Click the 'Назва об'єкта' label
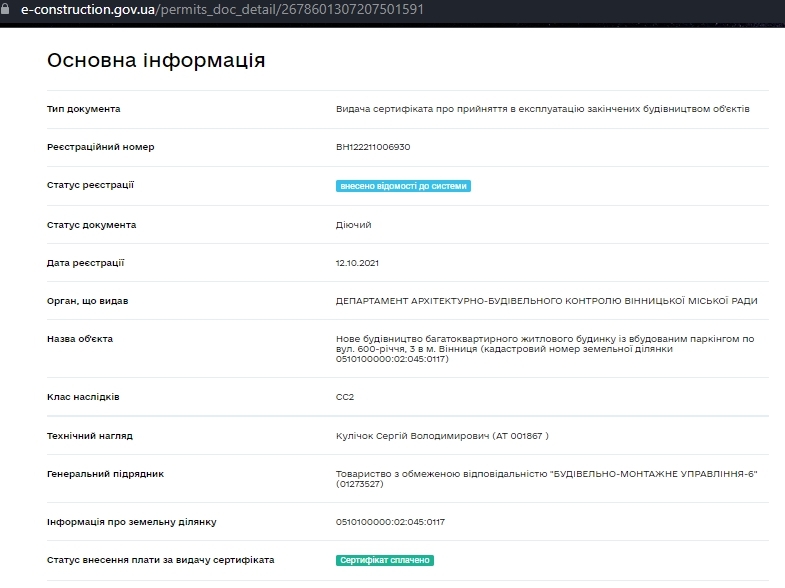785x588 pixels. (80, 339)
